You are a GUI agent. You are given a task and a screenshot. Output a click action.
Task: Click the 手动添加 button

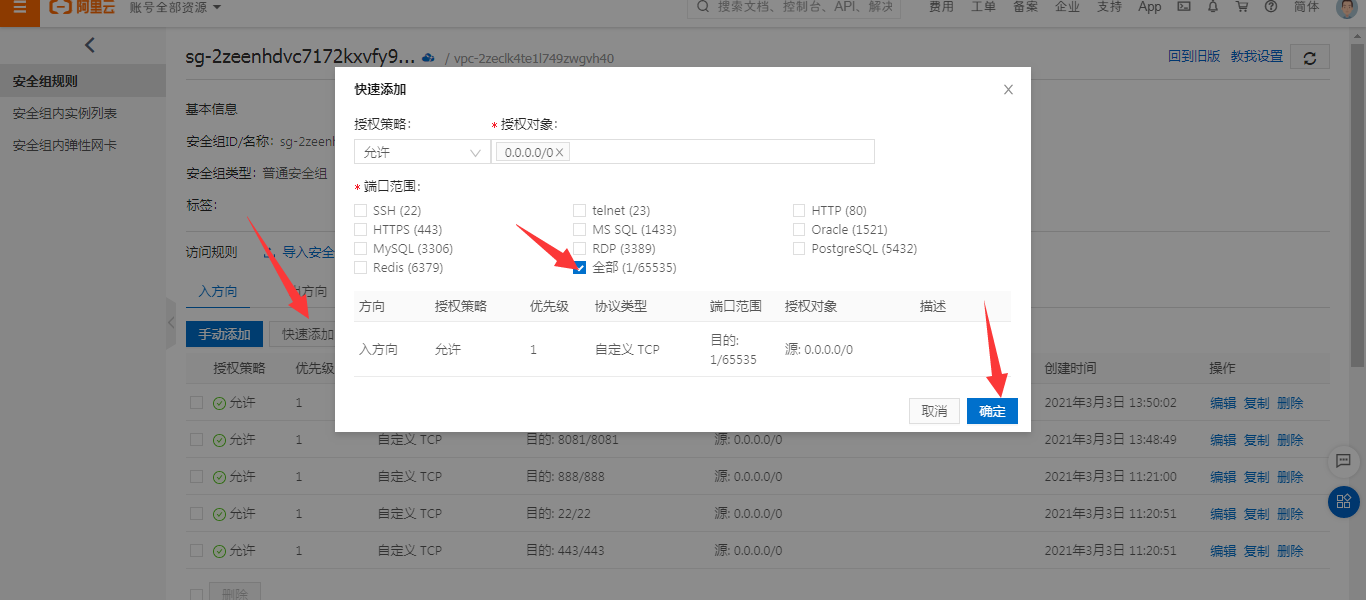(x=224, y=334)
